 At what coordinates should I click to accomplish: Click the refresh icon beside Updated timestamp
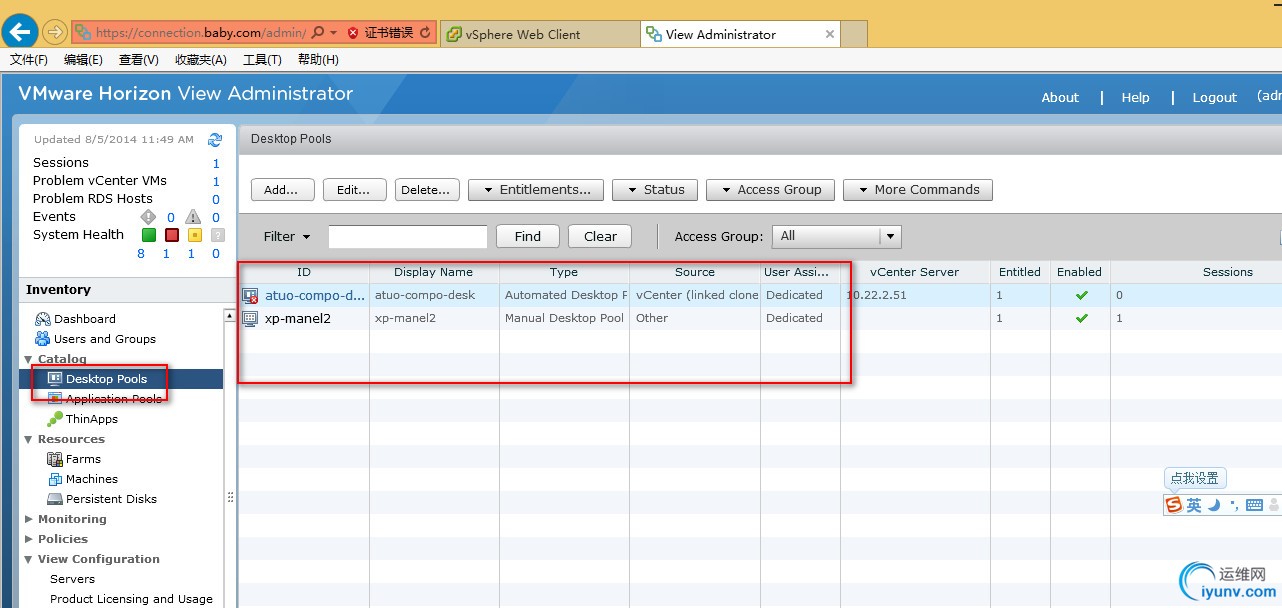[215, 140]
